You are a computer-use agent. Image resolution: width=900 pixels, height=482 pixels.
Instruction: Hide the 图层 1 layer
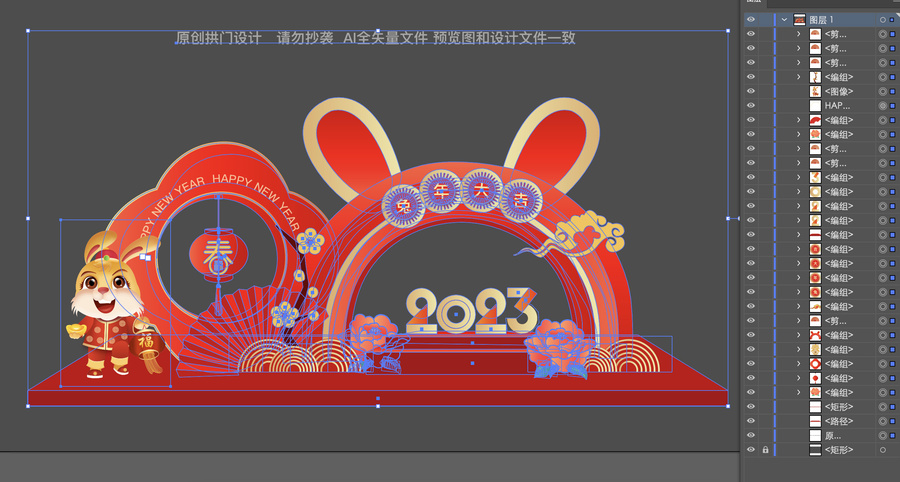[751, 20]
